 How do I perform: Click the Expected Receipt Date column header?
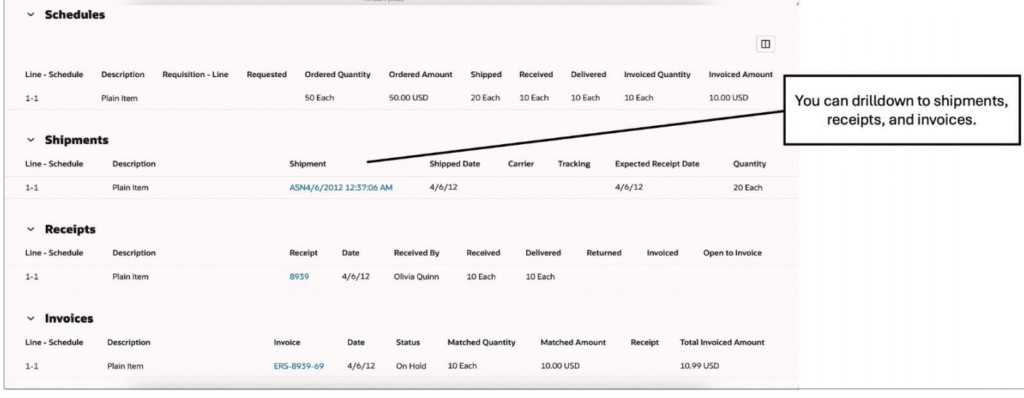tap(657, 164)
